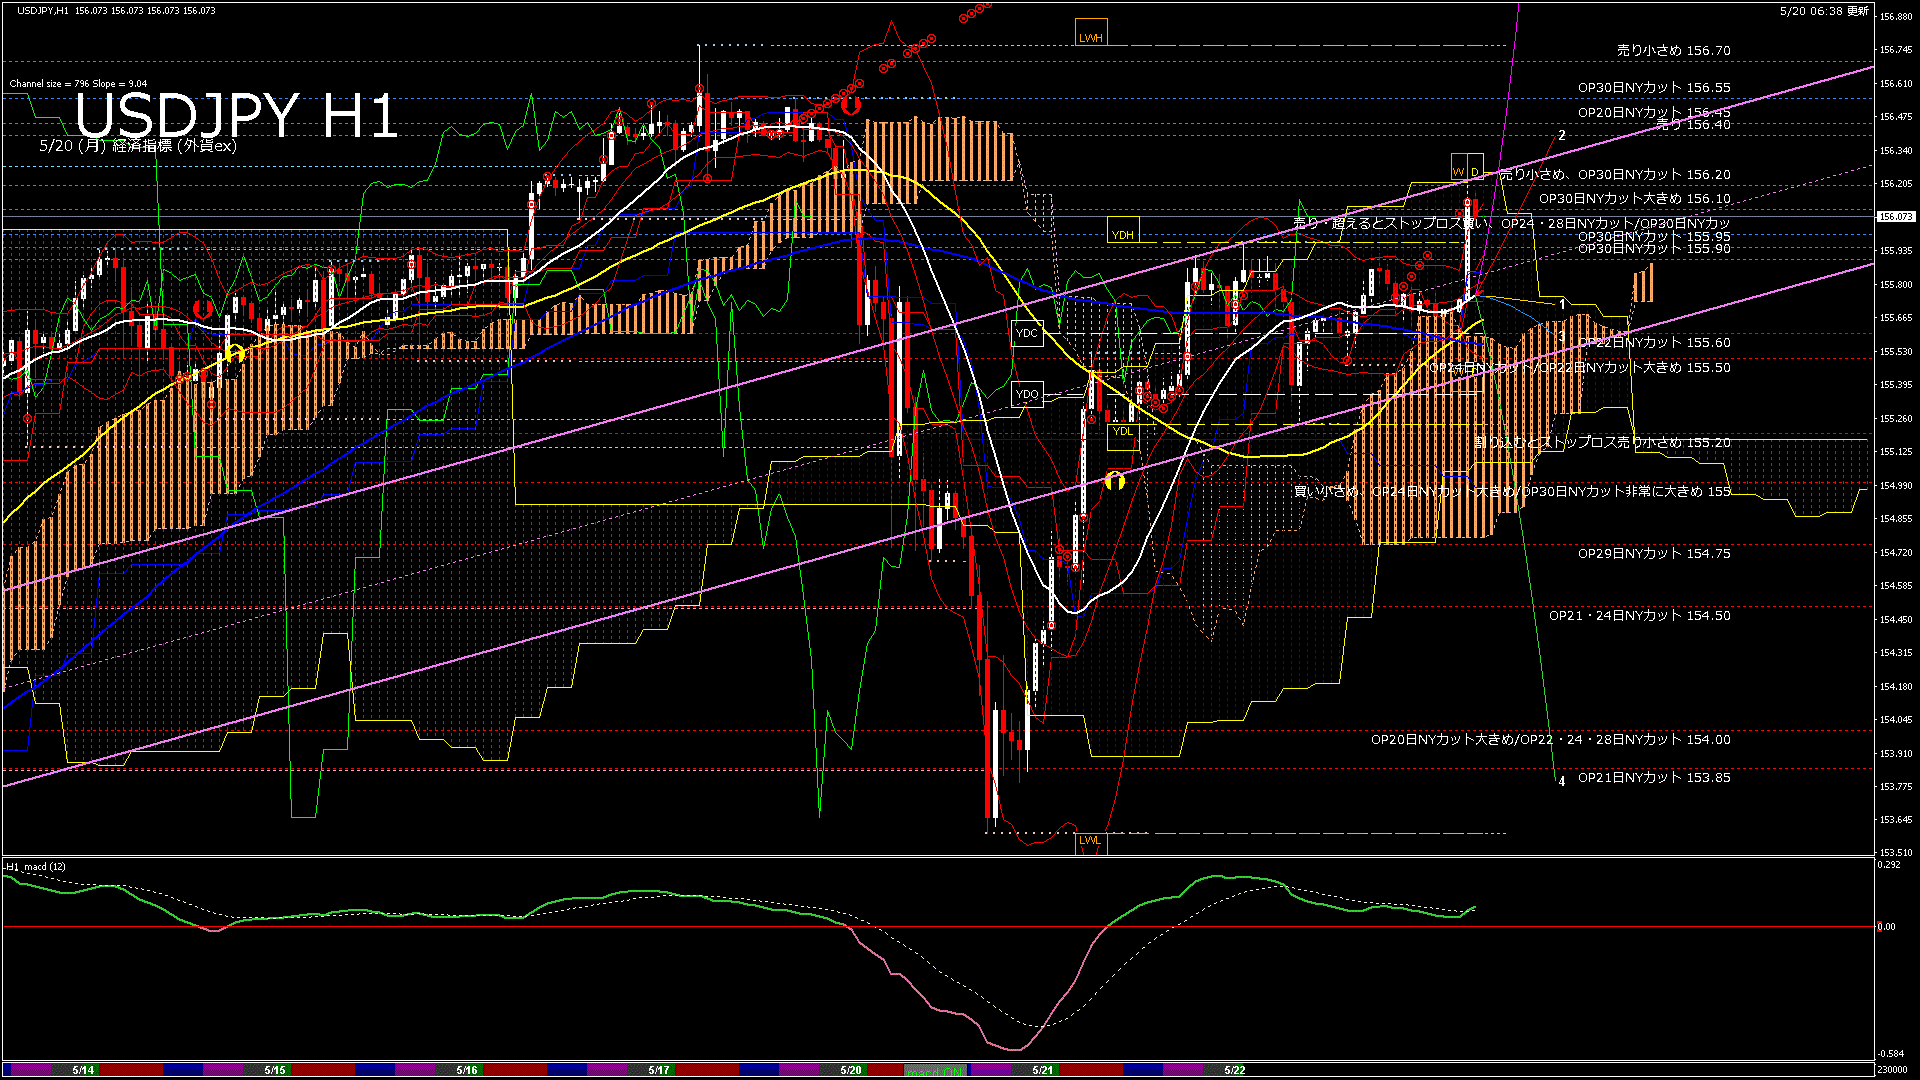Click the '買い小さめ、OP24日NYカット大きめ' label
Screen dimensions: 1920x1080
click(1405, 492)
